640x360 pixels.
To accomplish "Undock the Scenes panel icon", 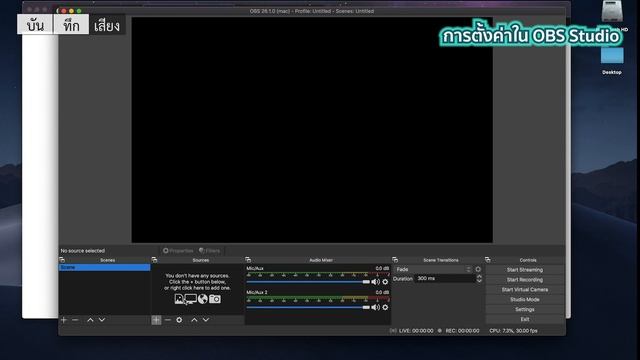I will (x=62, y=260).
